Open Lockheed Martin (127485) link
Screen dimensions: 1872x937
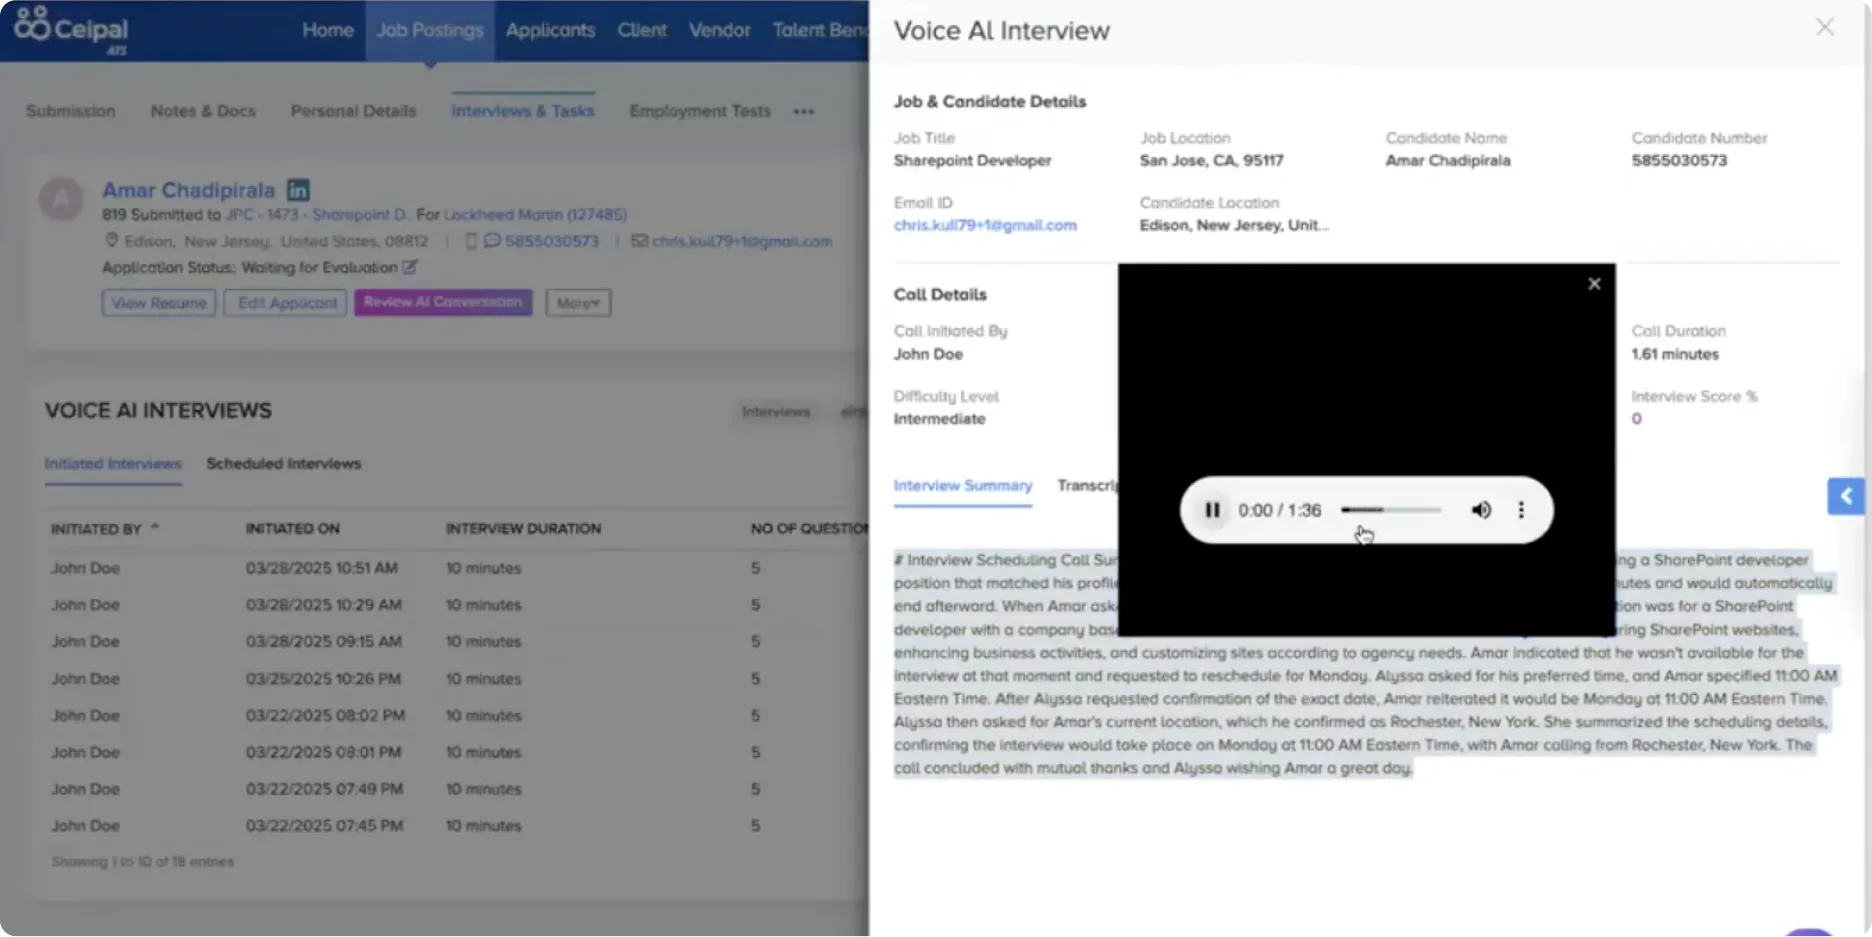(x=535, y=215)
